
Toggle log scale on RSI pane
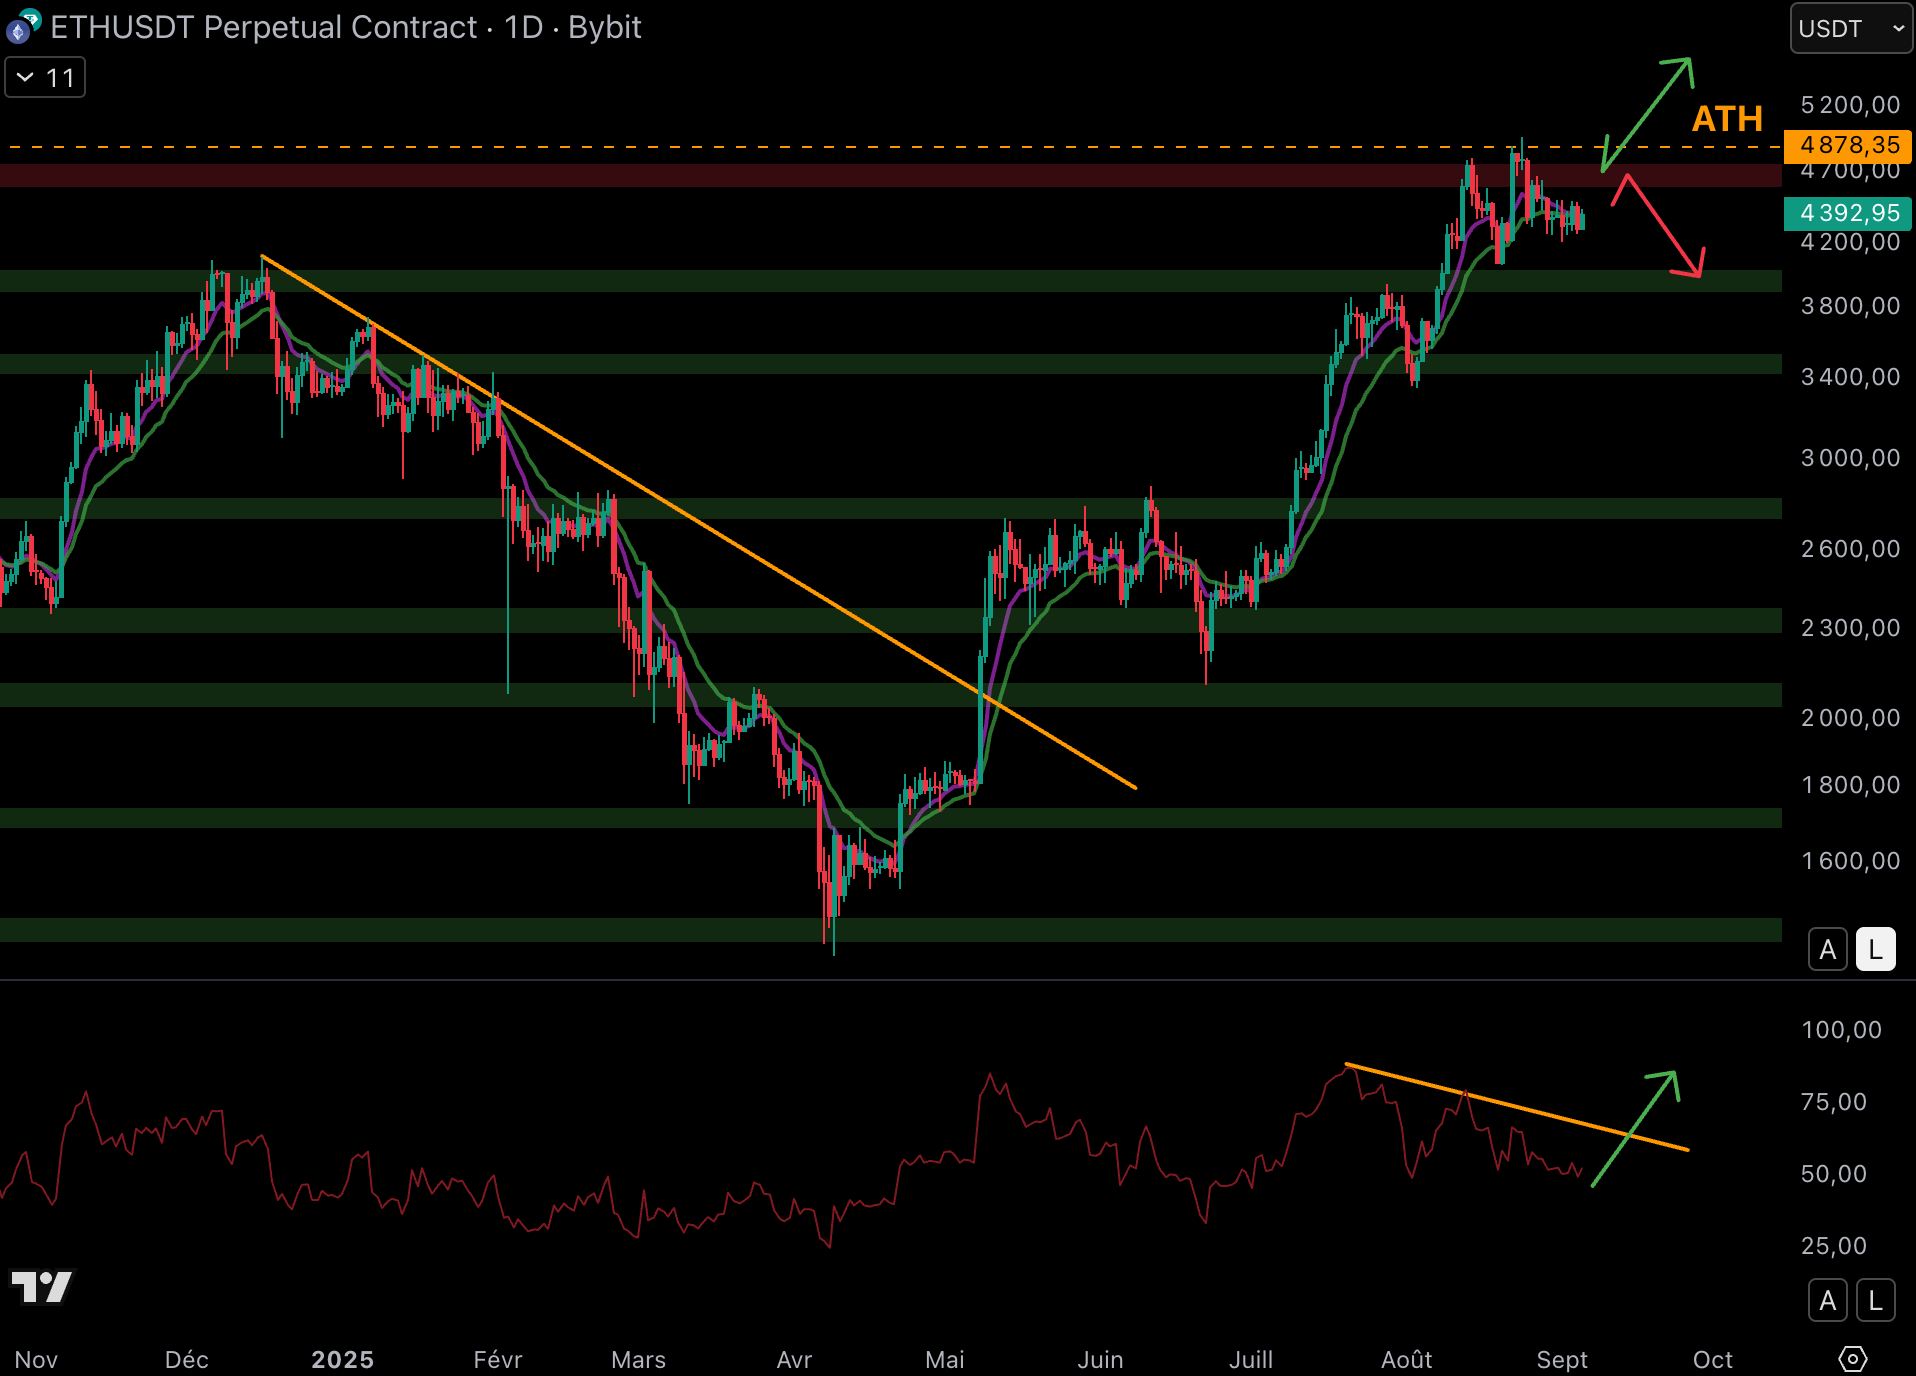click(1875, 1300)
